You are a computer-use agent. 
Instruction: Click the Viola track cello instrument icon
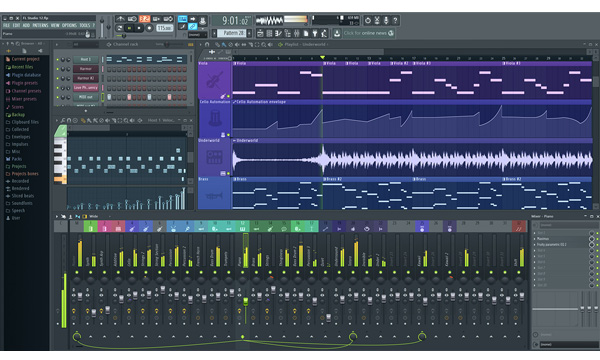point(214,81)
